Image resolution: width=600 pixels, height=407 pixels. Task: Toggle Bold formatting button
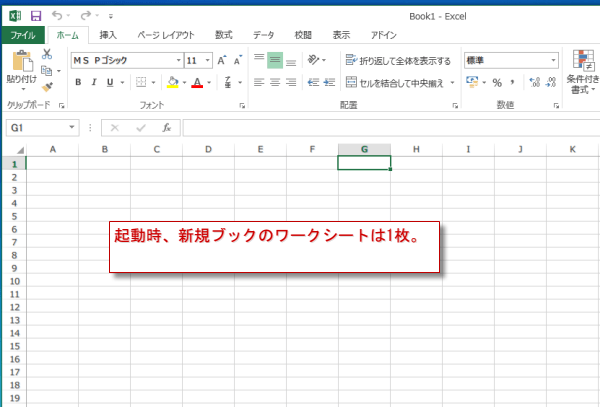(79, 82)
